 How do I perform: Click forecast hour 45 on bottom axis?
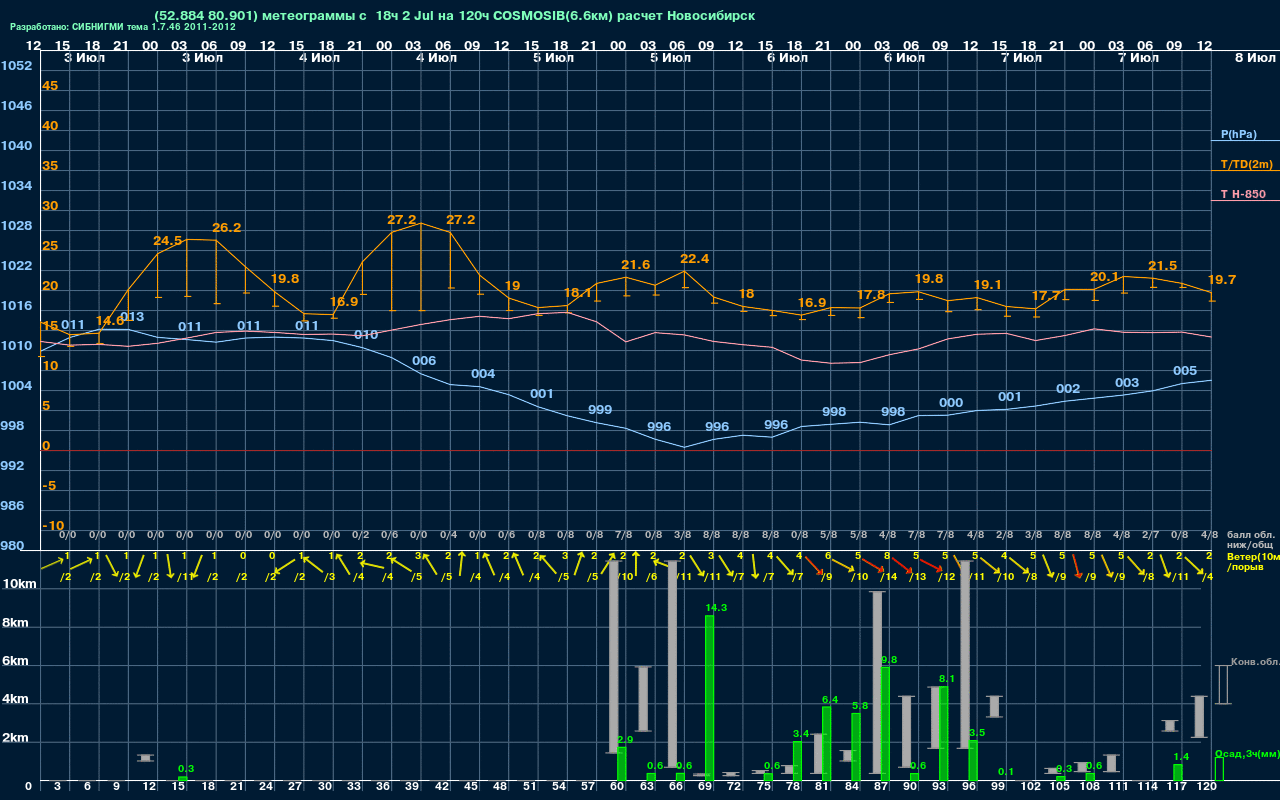tap(471, 788)
